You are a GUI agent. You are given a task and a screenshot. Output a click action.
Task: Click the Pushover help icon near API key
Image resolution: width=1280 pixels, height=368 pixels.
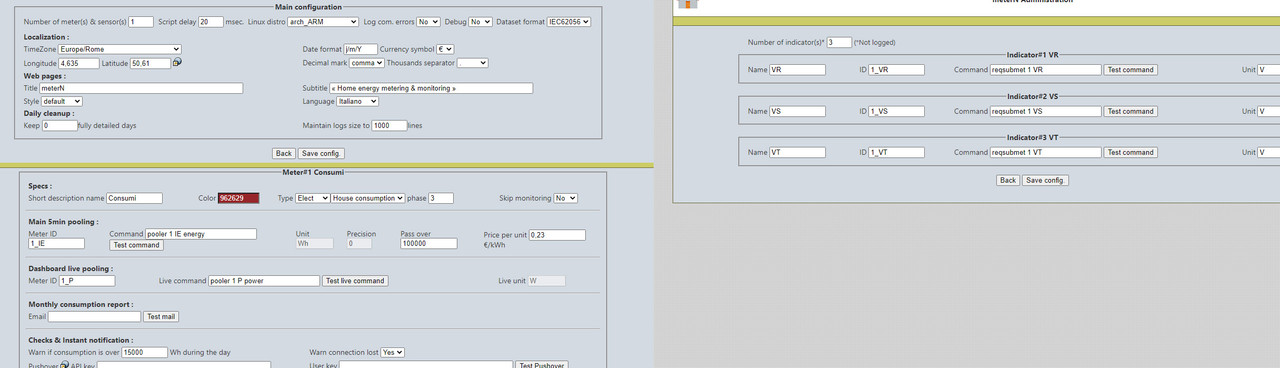click(x=64, y=365)
